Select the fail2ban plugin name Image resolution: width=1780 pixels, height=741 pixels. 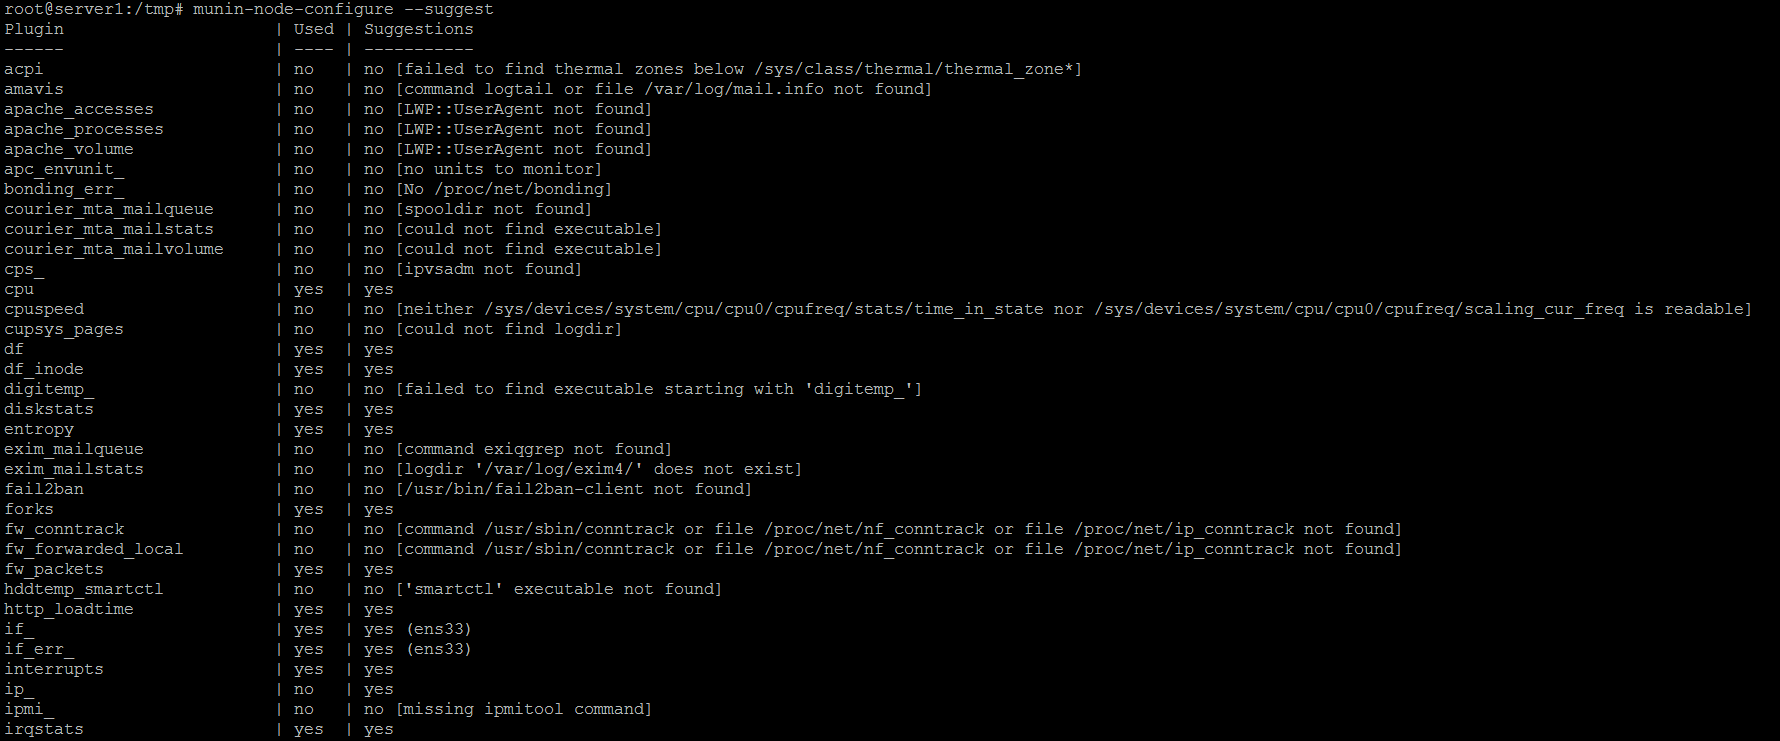click(x=44, y=489)
